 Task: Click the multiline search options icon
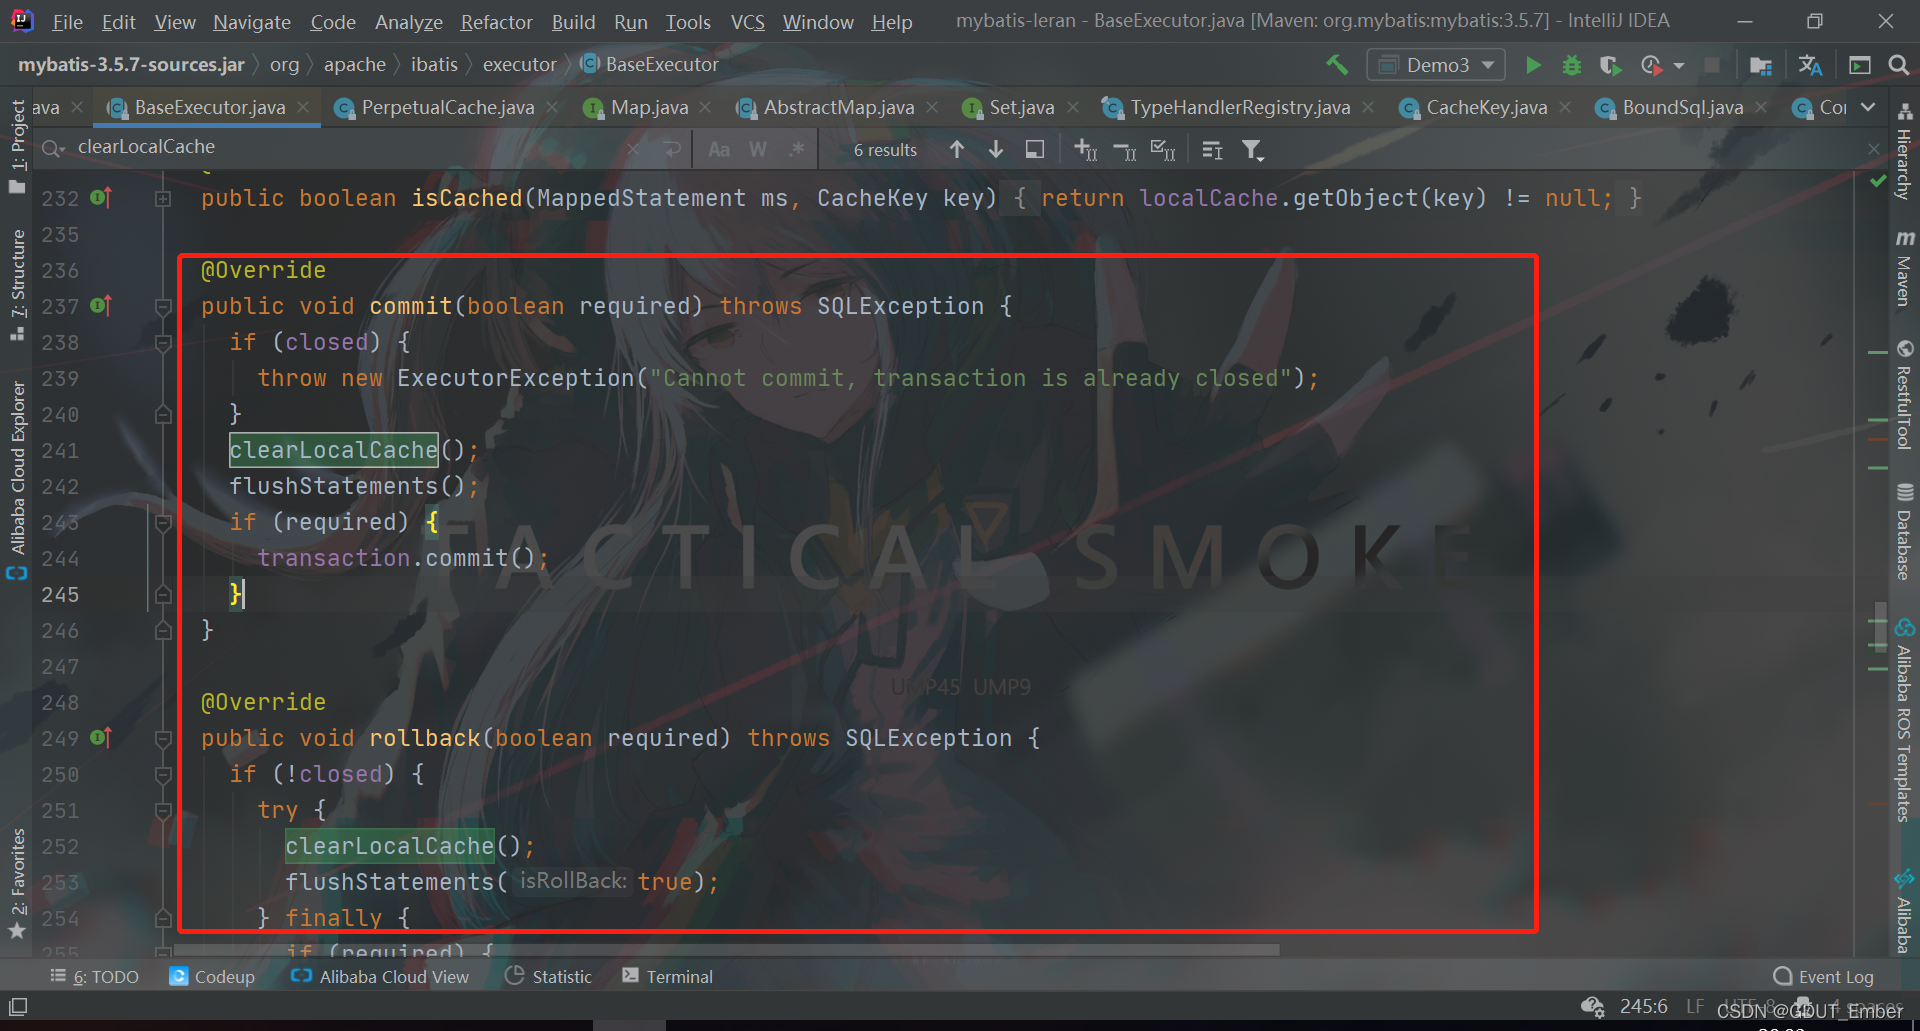1213,149
